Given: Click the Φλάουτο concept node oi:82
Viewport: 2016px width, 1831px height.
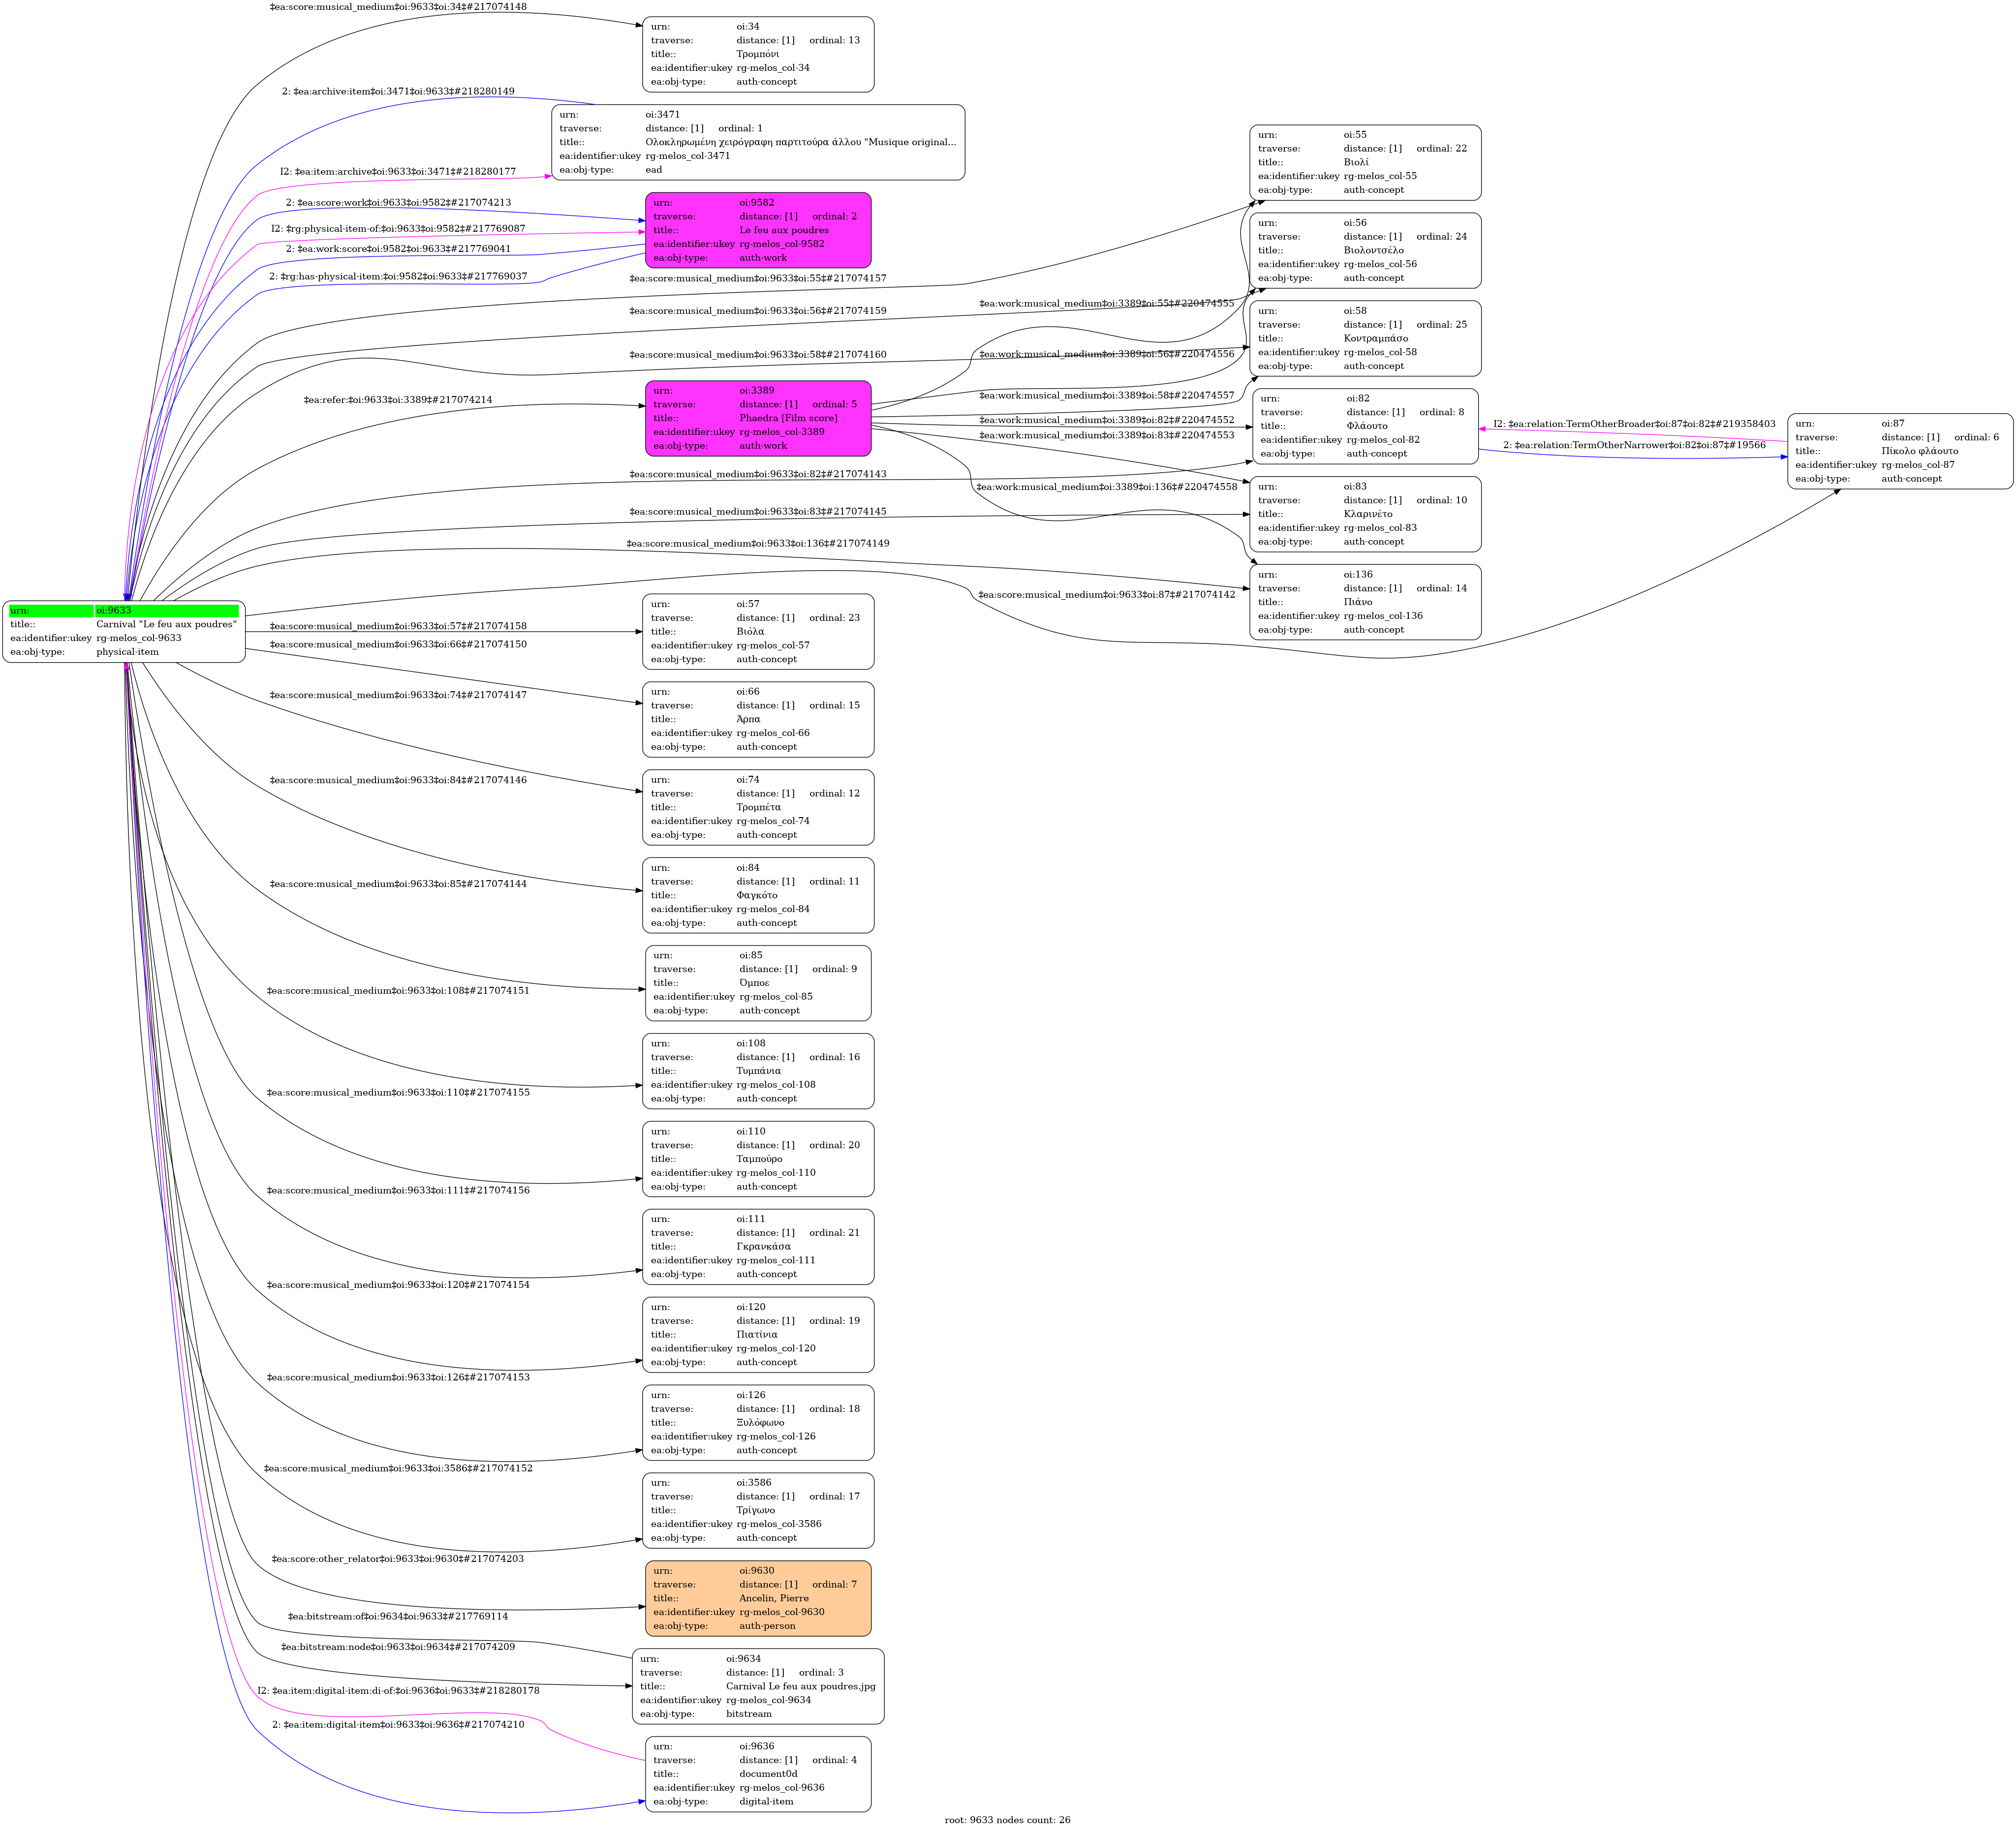Looking at the screenshot, I should [1365, 426].
